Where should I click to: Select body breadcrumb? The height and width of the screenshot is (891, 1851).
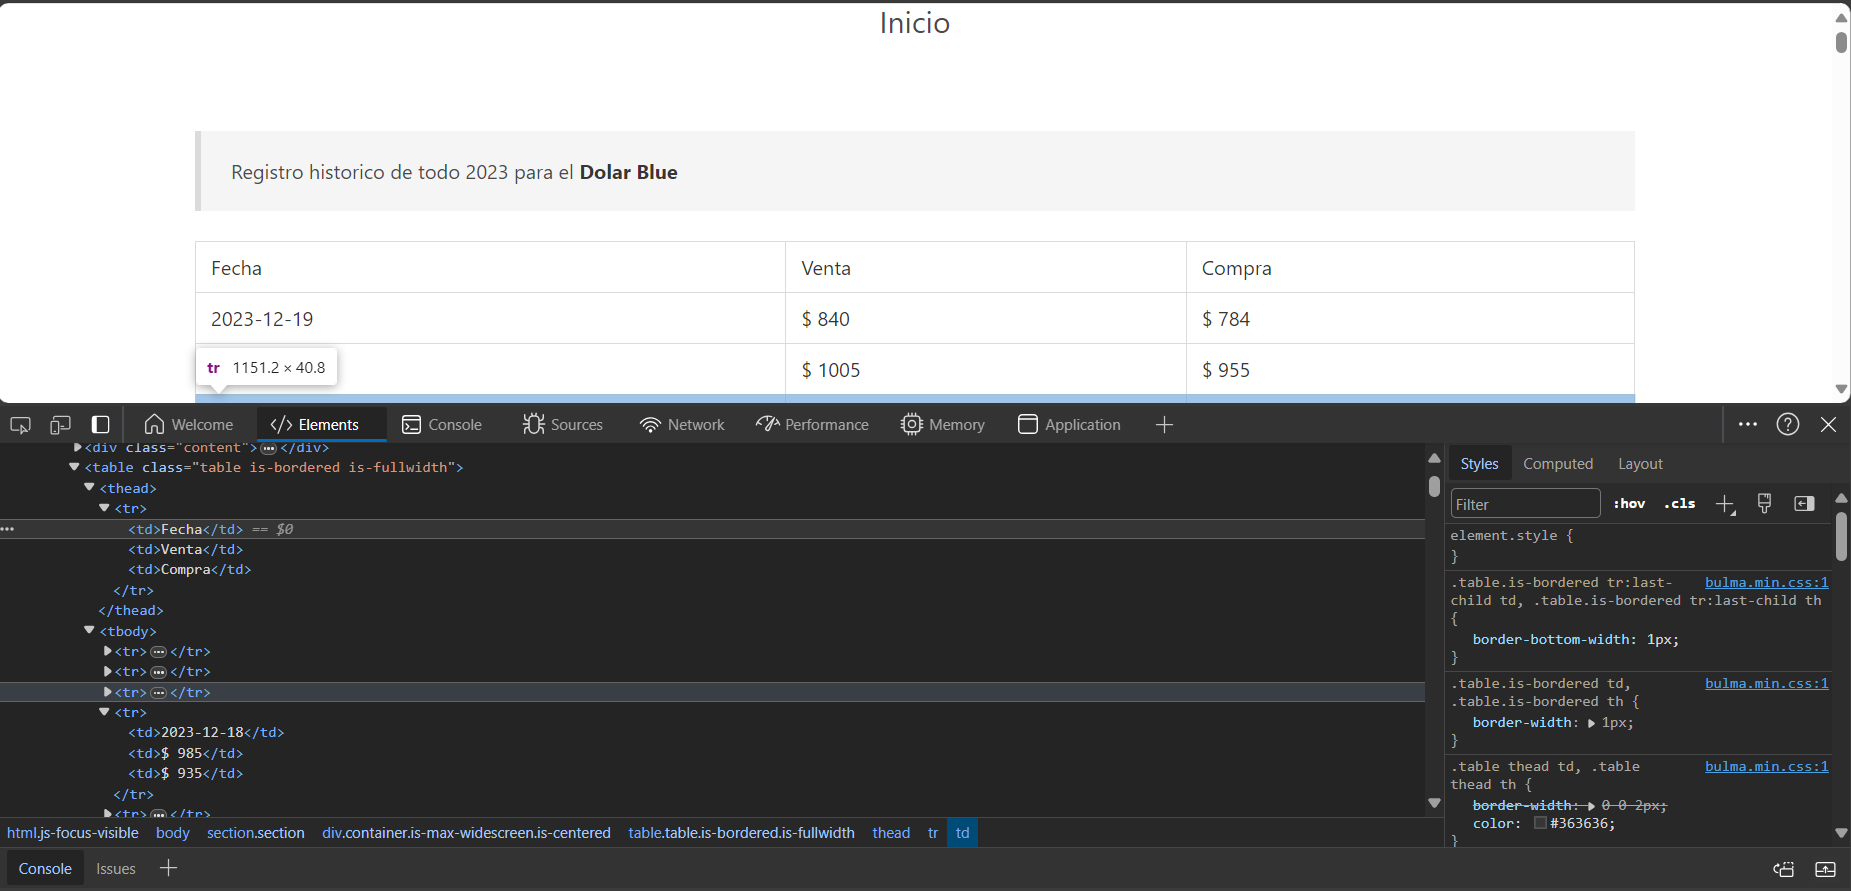click(172, 833)
